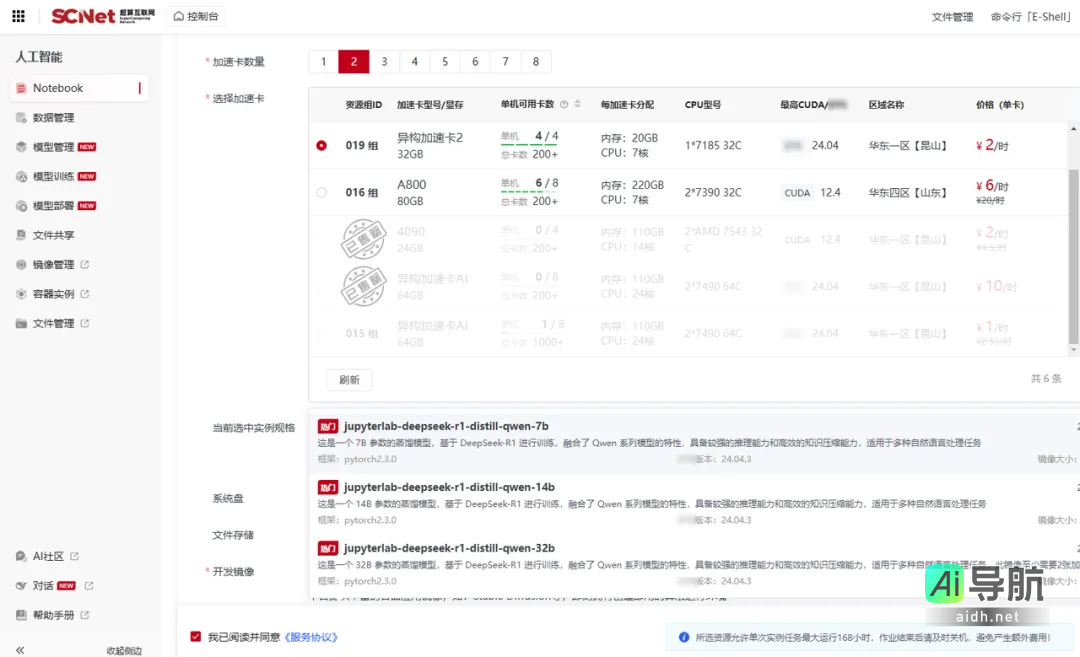Click hot tag on qwen-32b image
The width and height of the screenshot is (1080, 657).
[328, 548]
